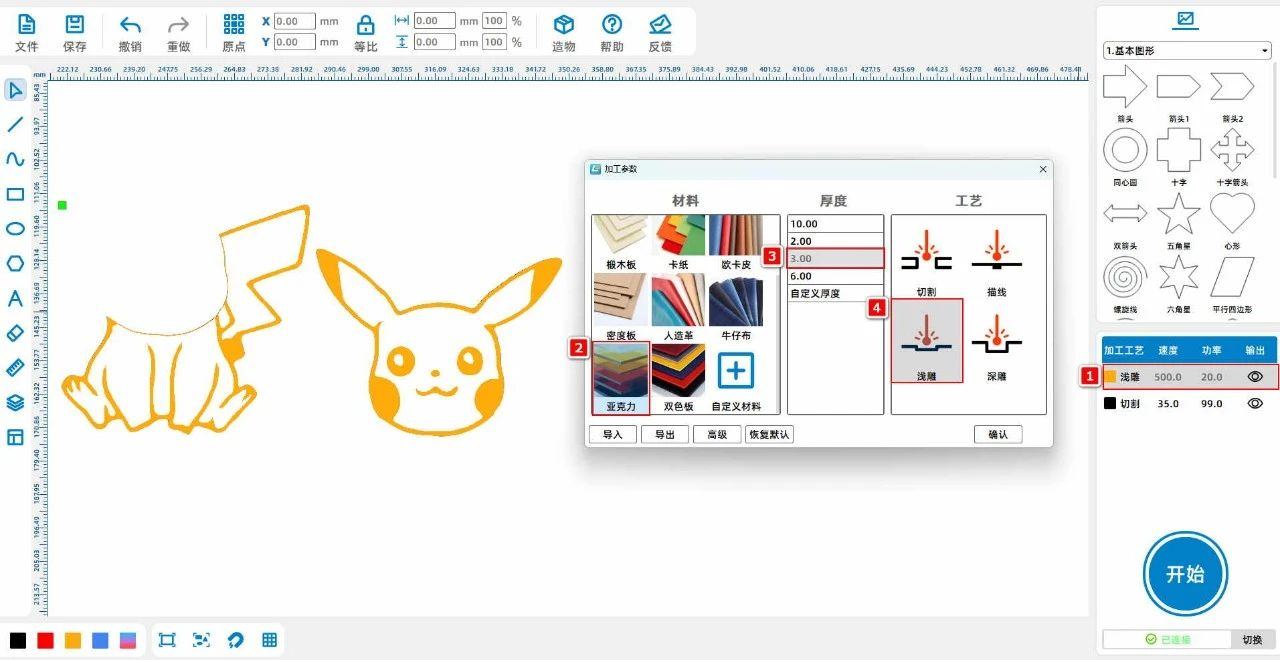Viewport: 1280px width, 660px height.
Task: Pick the eraser tool in sidebar
Action: pyautogui.click(x=15, y=333)
